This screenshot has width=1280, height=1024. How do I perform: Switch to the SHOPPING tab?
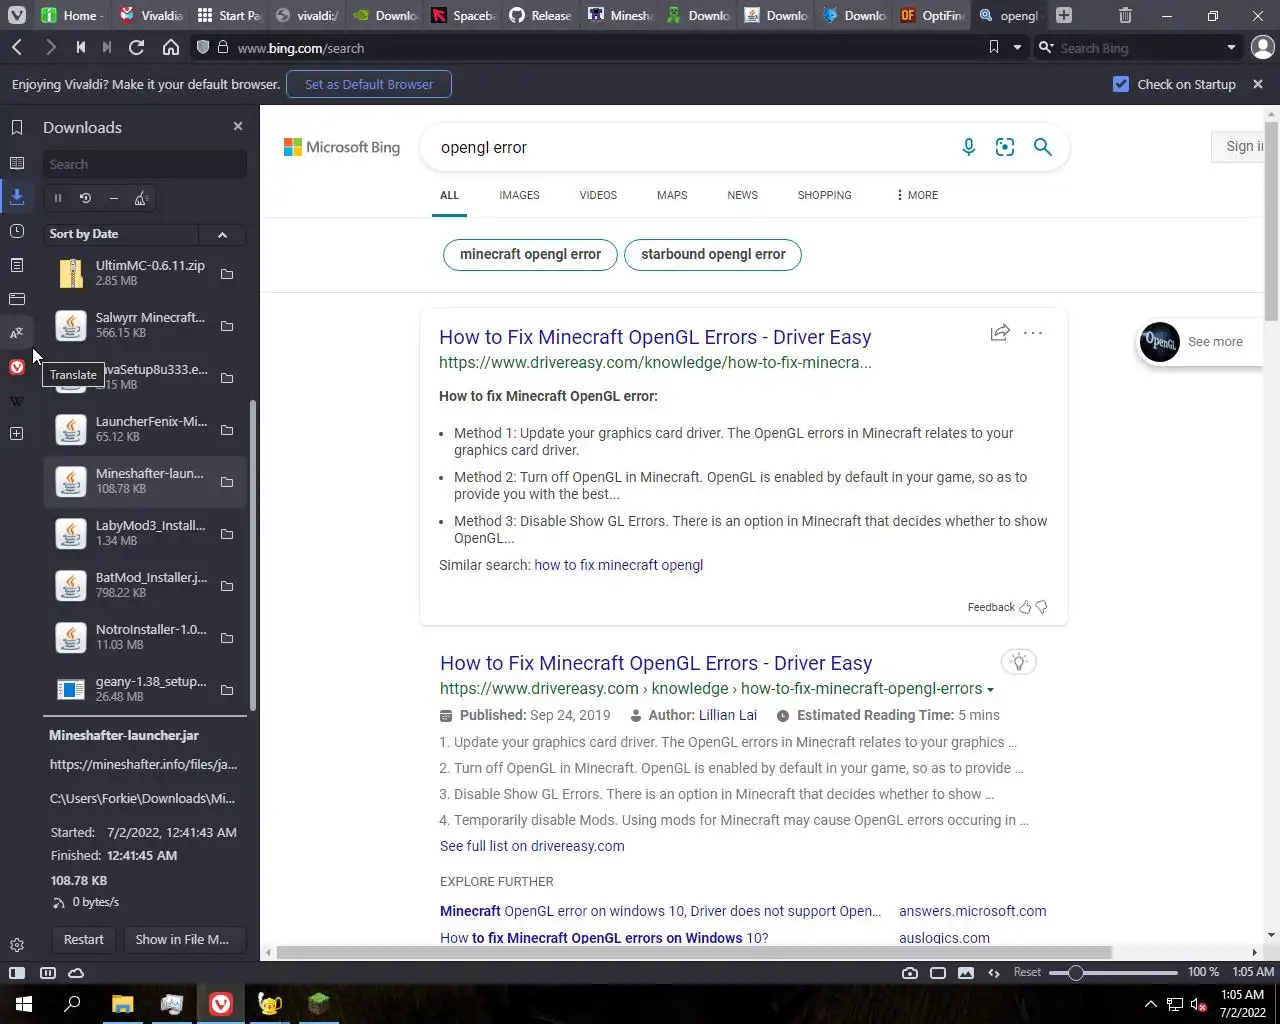pos(824,195)
